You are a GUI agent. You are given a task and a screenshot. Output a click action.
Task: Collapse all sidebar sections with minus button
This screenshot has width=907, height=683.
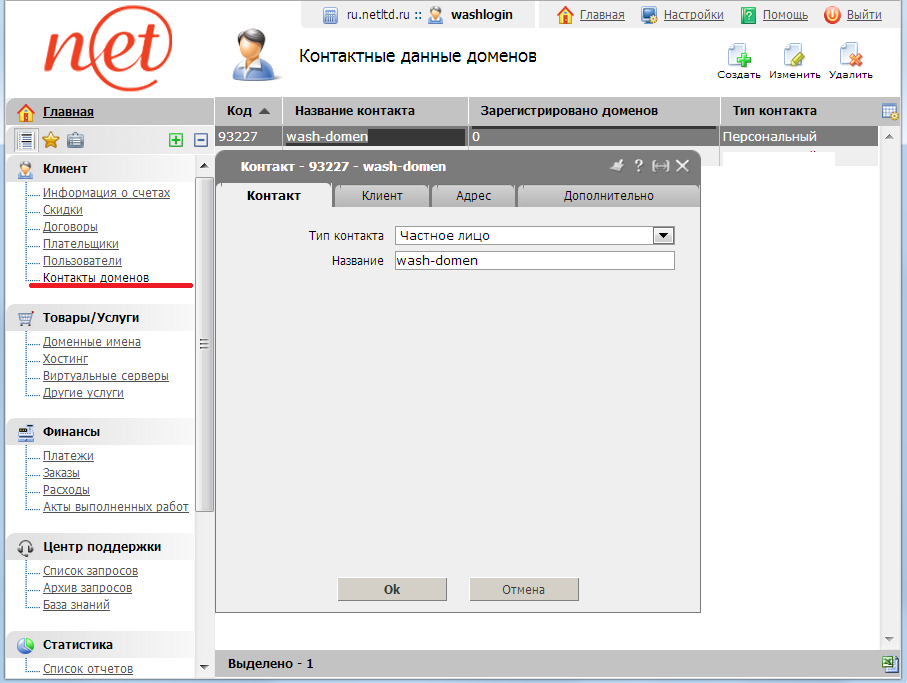pyautogui.click(x=200, y=141)
